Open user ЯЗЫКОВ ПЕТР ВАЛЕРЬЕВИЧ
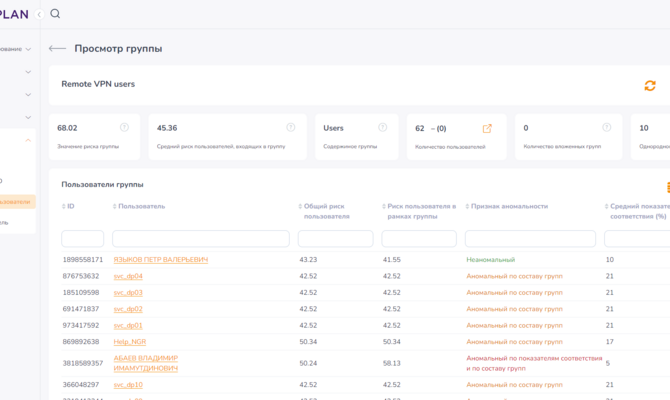Screen dimensions: 670x400 click(x=160, y=260)
